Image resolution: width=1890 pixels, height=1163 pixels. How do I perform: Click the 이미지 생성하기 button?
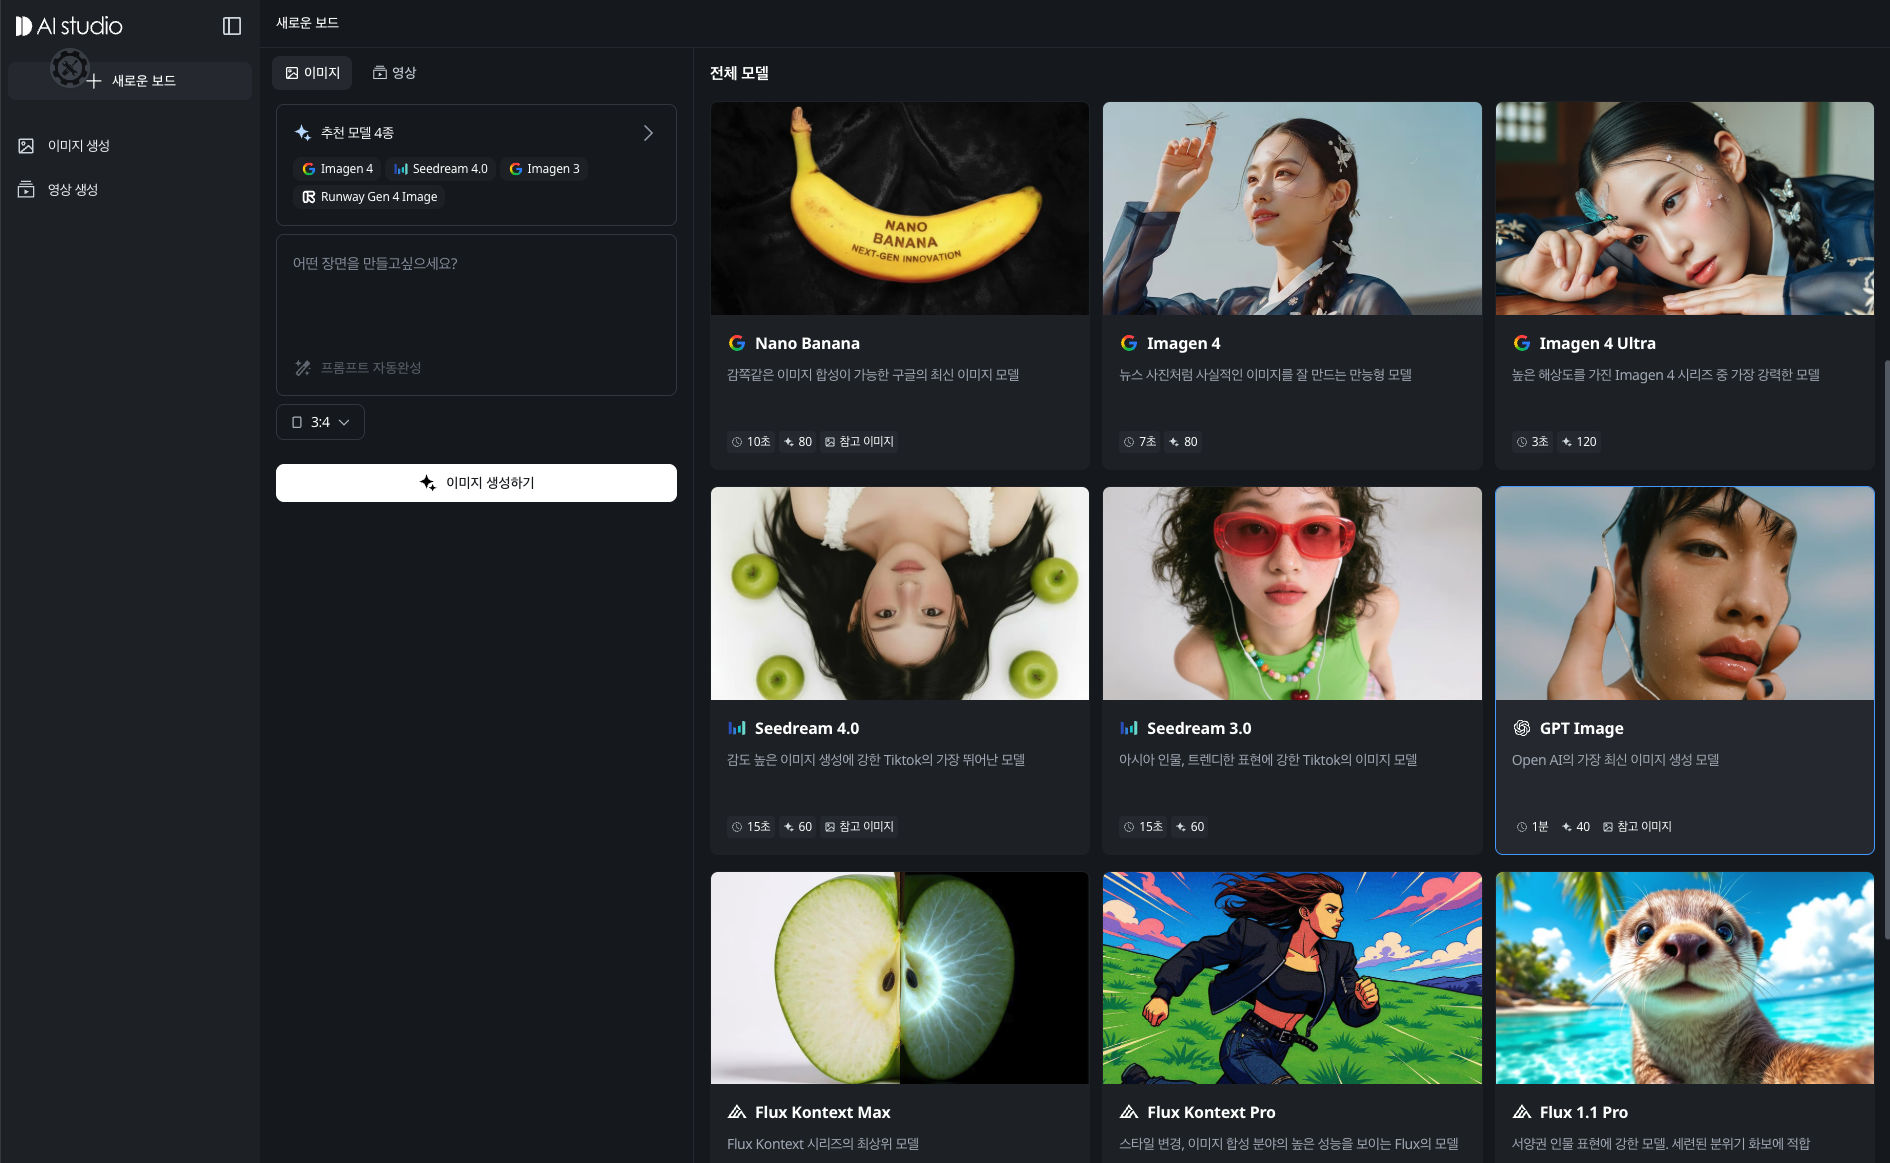[x=476, y=483]
